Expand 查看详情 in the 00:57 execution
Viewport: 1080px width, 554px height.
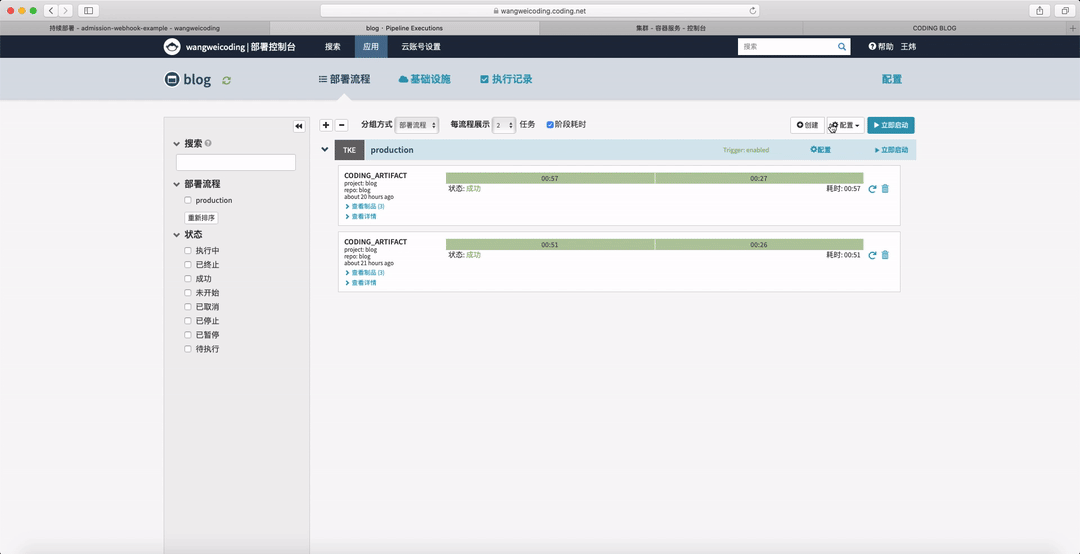click(360, 216)
